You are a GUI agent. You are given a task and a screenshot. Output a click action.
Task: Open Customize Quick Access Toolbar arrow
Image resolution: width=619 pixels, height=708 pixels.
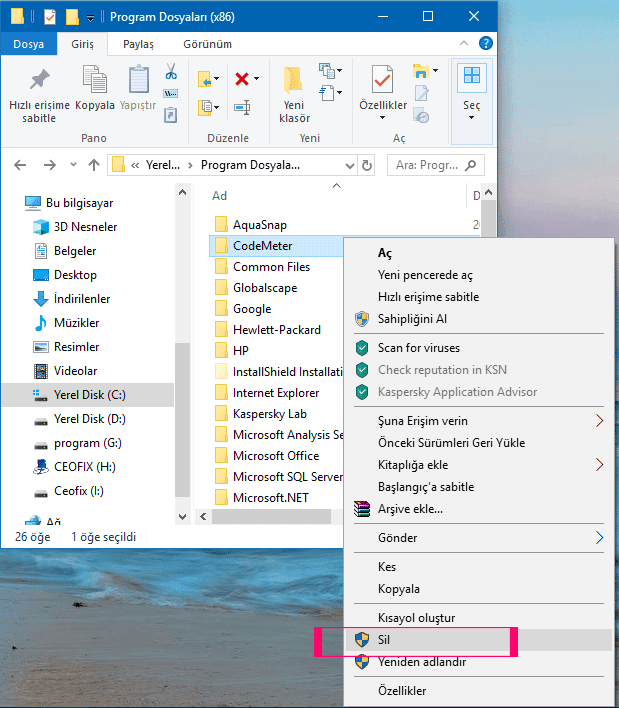pos(90,18)
